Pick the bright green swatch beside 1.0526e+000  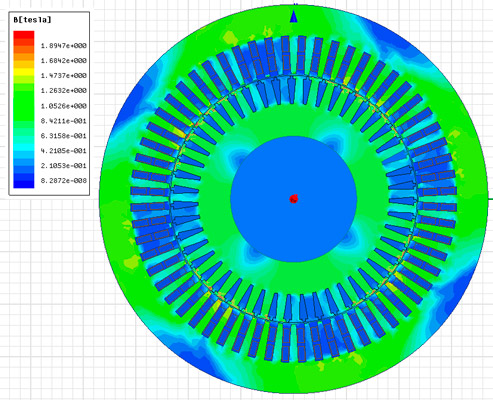[x=24, y=106]
